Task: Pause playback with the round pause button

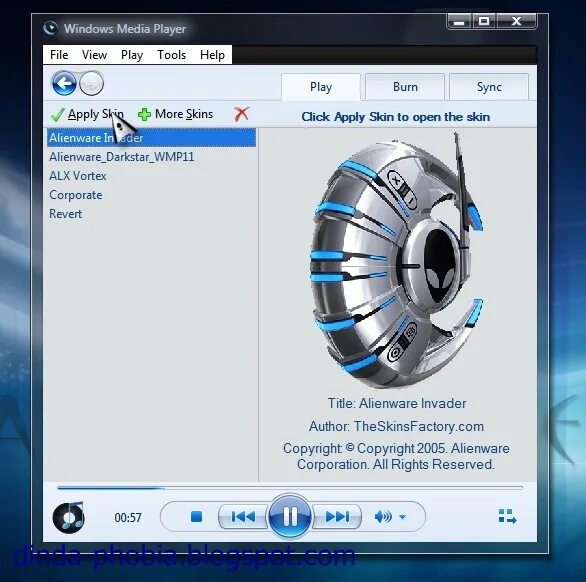Action: coord(290,517)
